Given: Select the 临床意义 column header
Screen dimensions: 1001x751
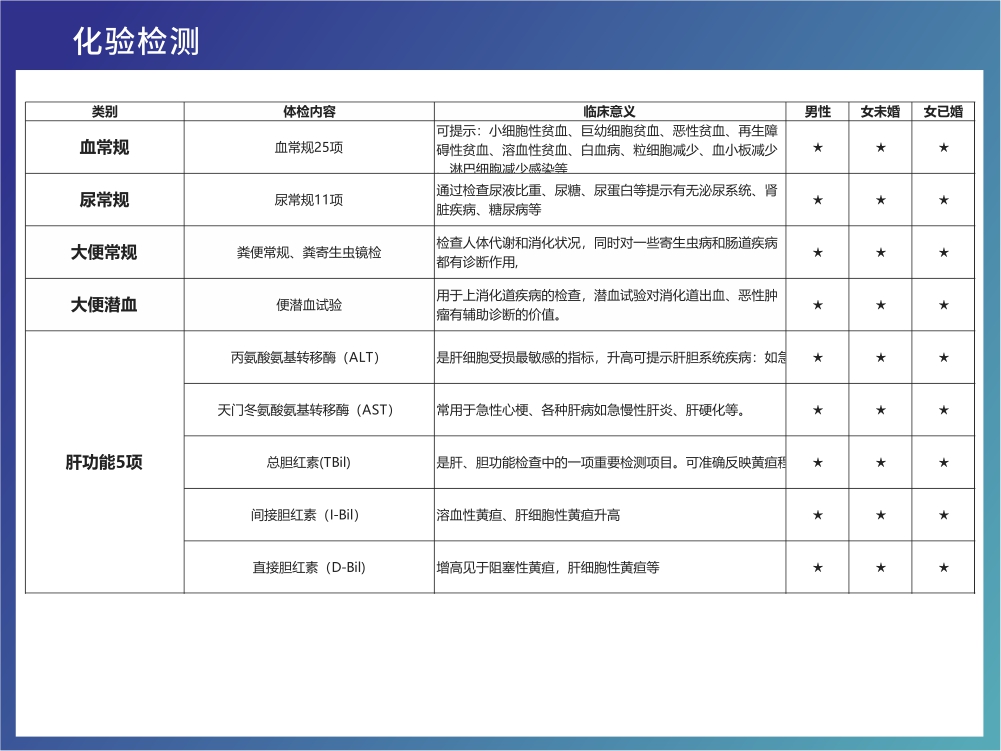Looking at the screenshot, I should point(610,111).
